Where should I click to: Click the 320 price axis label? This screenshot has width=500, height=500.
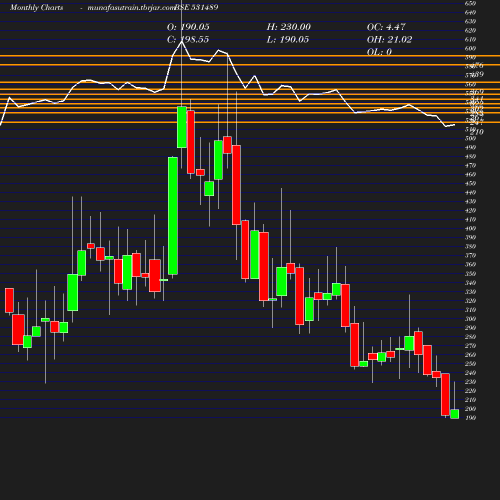(470, 301)
